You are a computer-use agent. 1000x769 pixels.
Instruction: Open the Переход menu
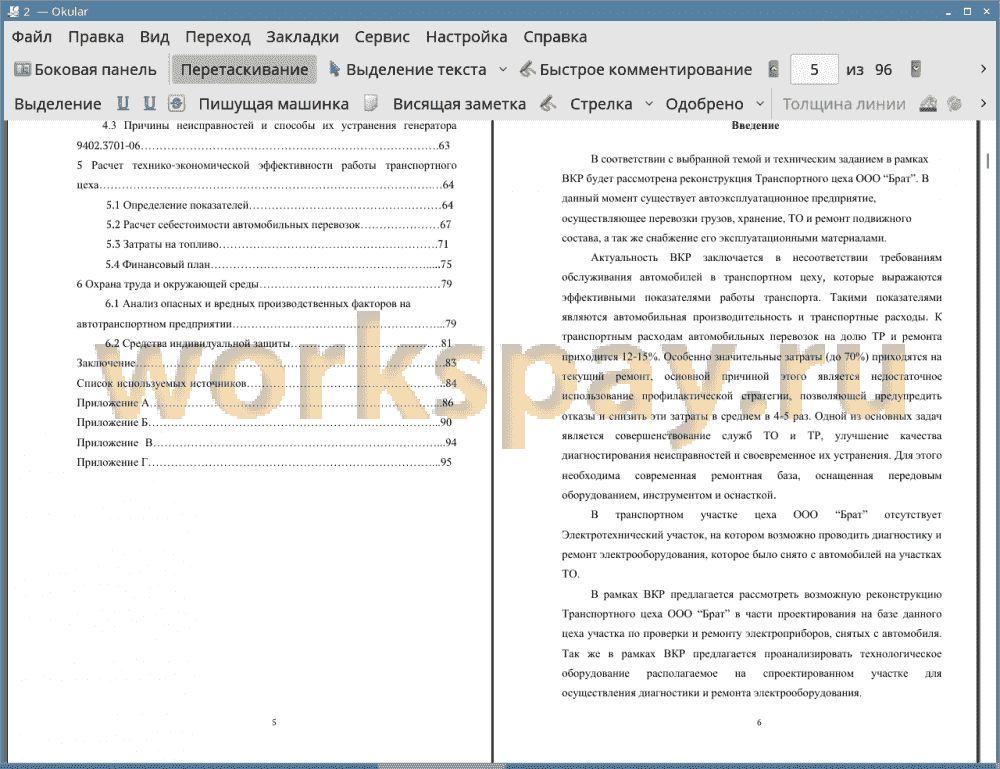pyautogui.click(x=217, y=37)
